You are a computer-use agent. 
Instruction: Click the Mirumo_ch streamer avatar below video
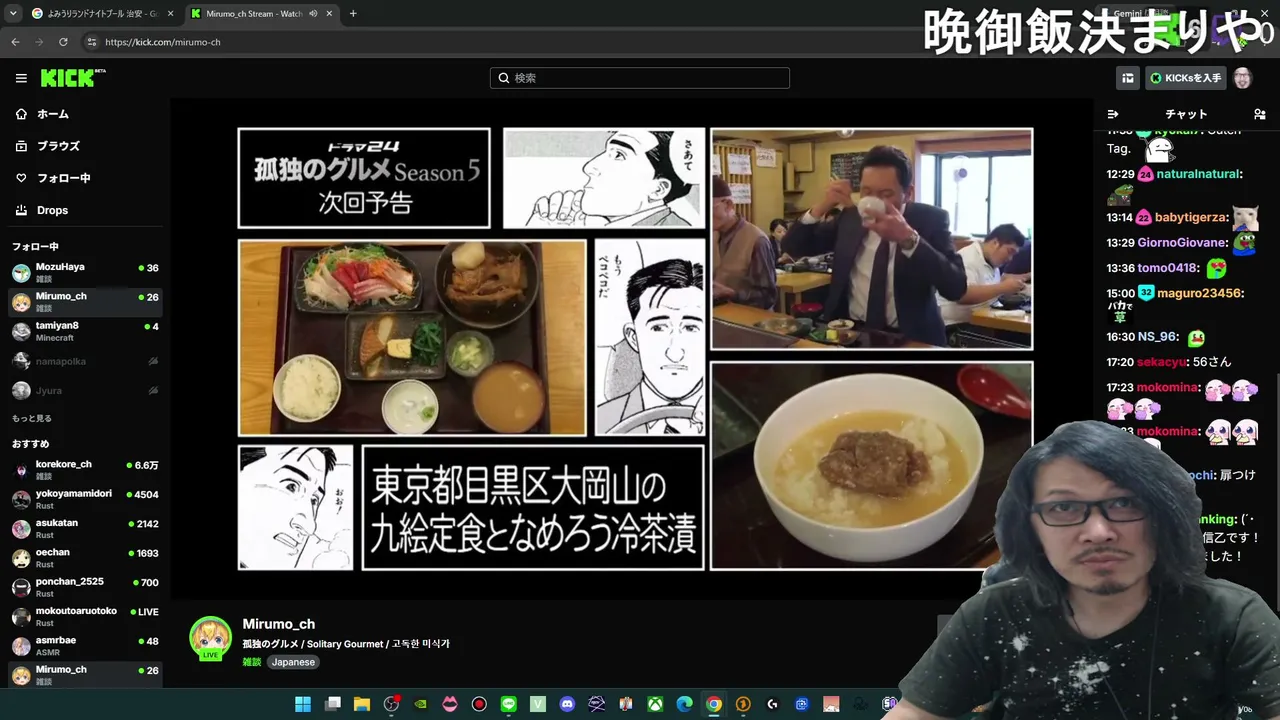click(x=211, y=638)
